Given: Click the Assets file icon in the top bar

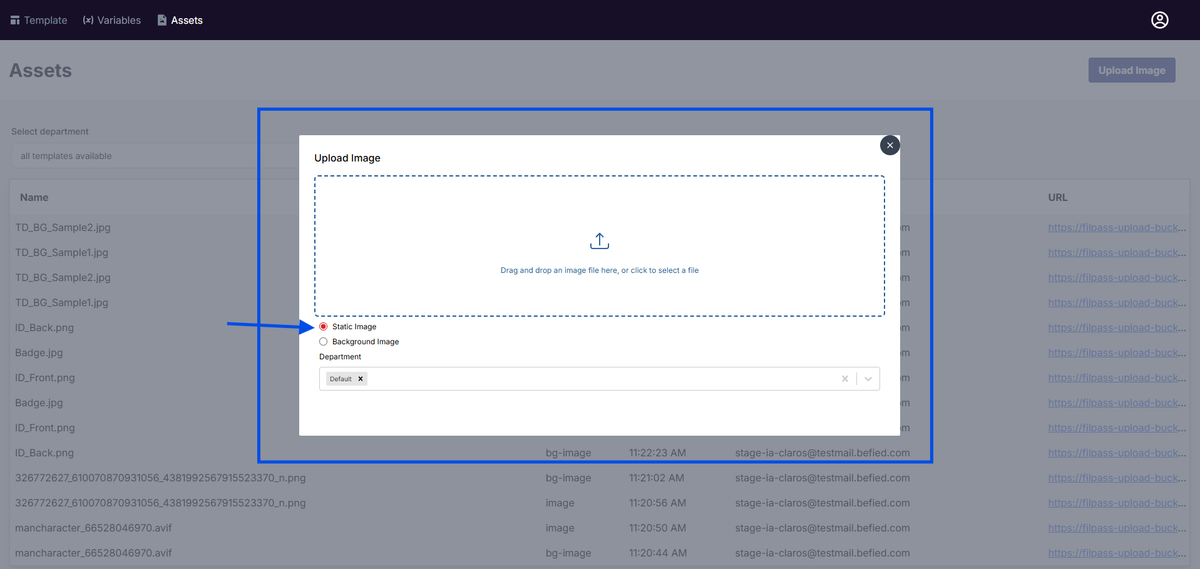Looking at the screenshot, I should point(162,20).
